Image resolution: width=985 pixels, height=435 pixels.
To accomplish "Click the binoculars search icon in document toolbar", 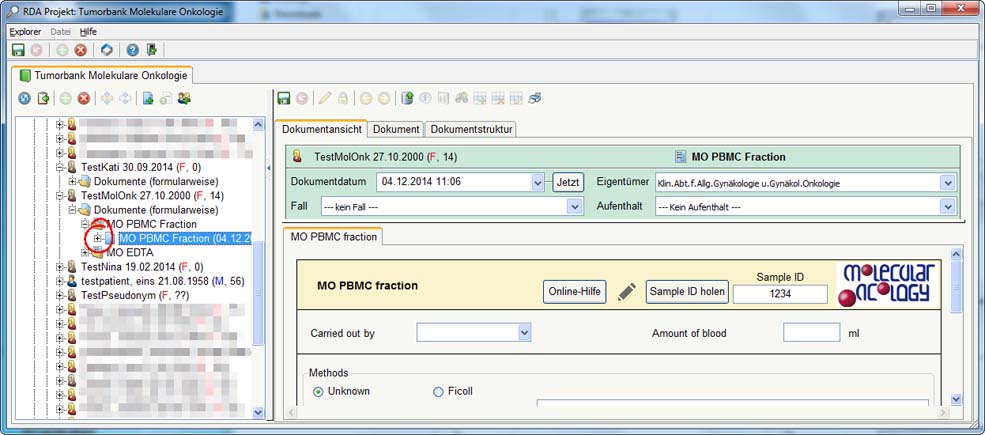I will pyautogui.click(x=461, y=98).
